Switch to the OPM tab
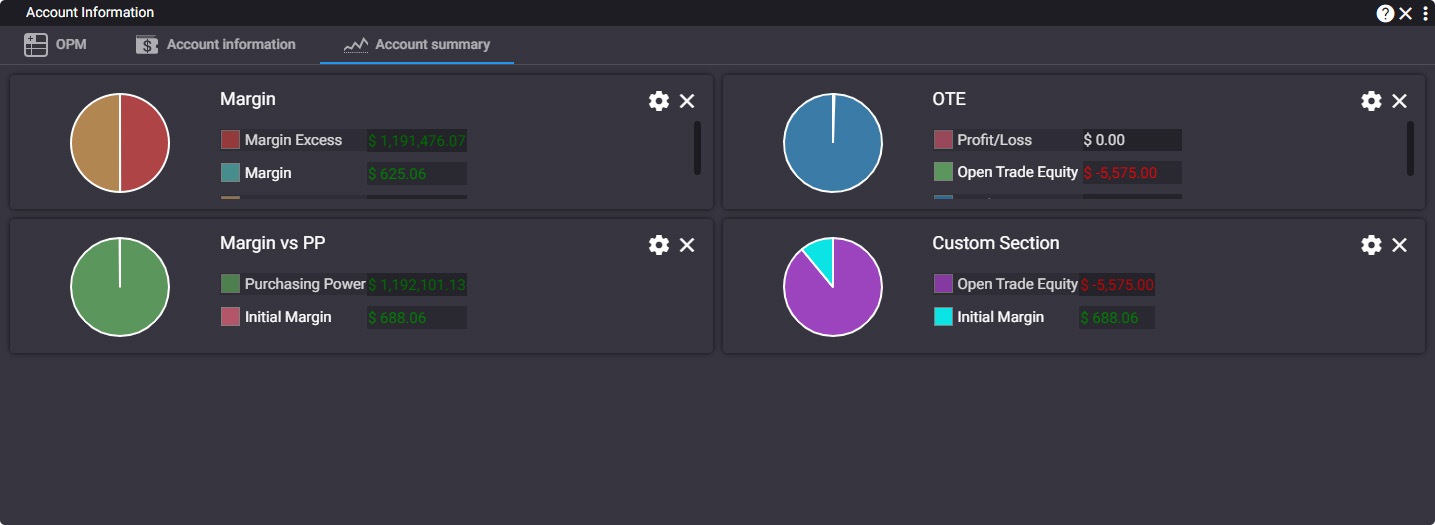 point(56,45)
